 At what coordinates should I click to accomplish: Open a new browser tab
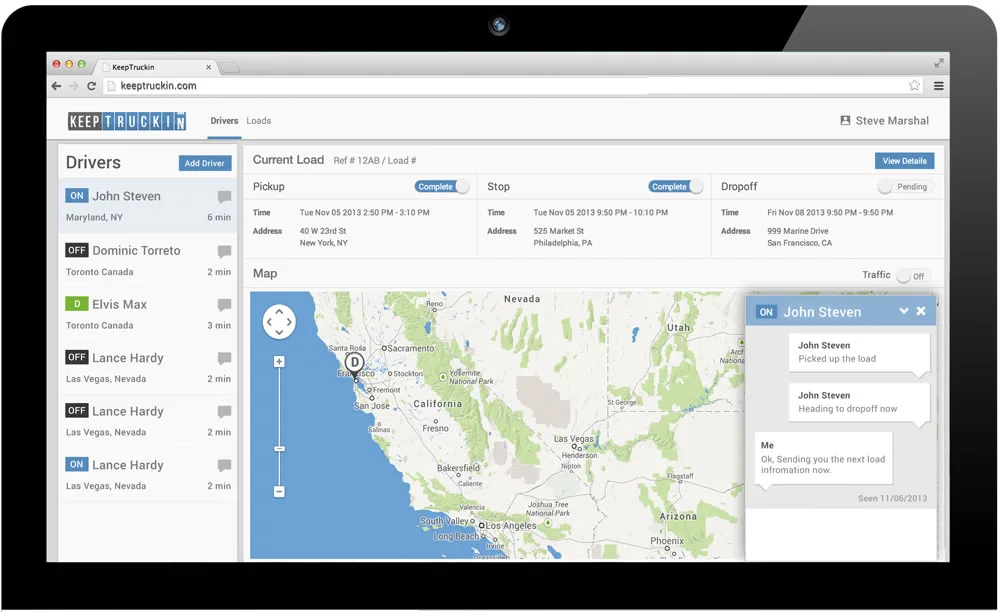pyautogui.click(x=230, y=68)
